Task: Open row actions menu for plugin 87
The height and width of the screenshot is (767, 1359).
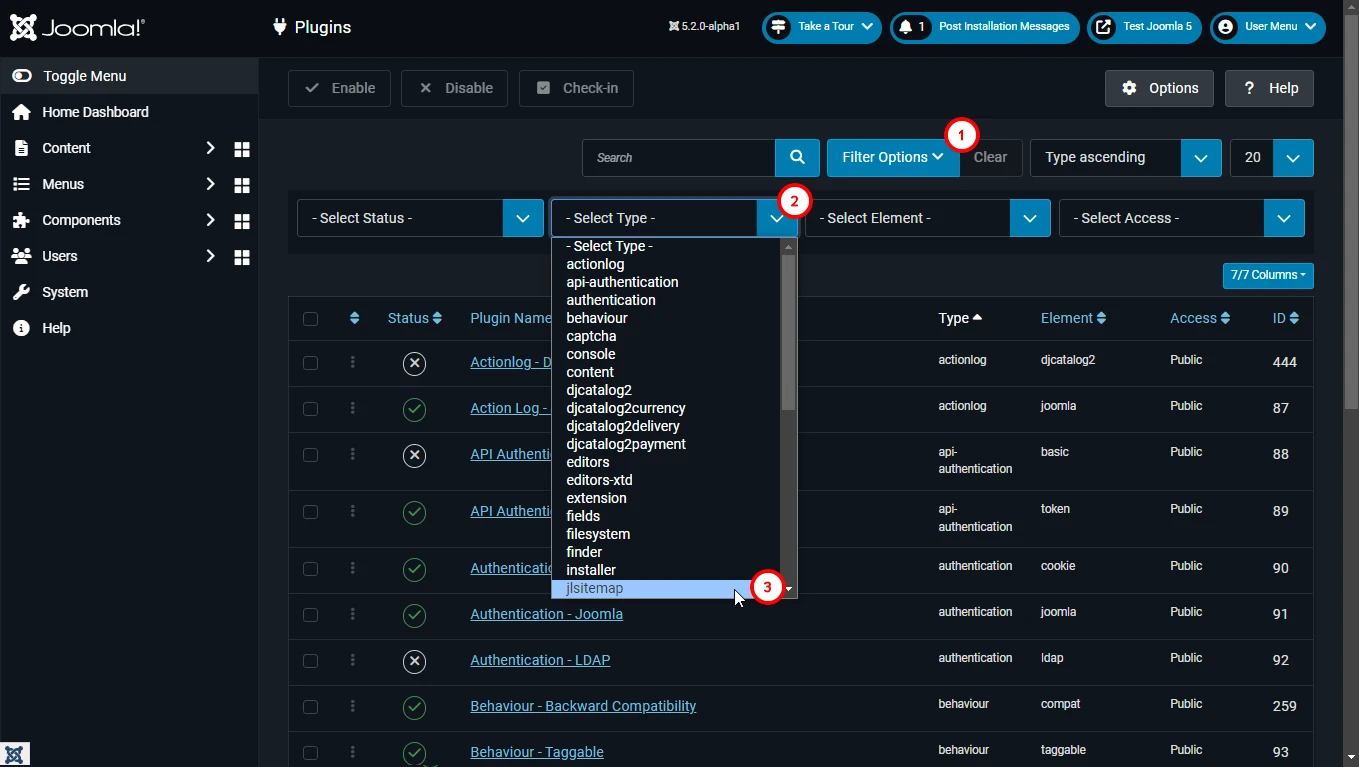Action: 353,408
